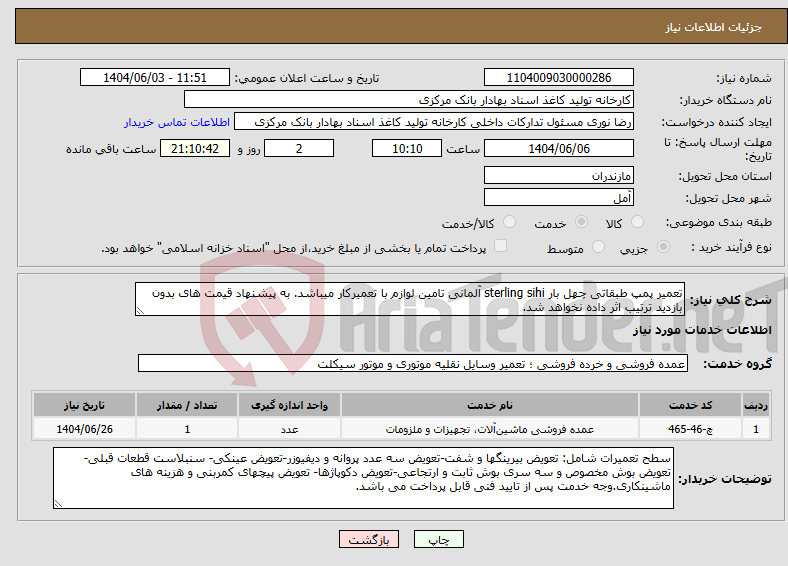Click the description box resize handle
Screen dimensions: 788x566
140,311
